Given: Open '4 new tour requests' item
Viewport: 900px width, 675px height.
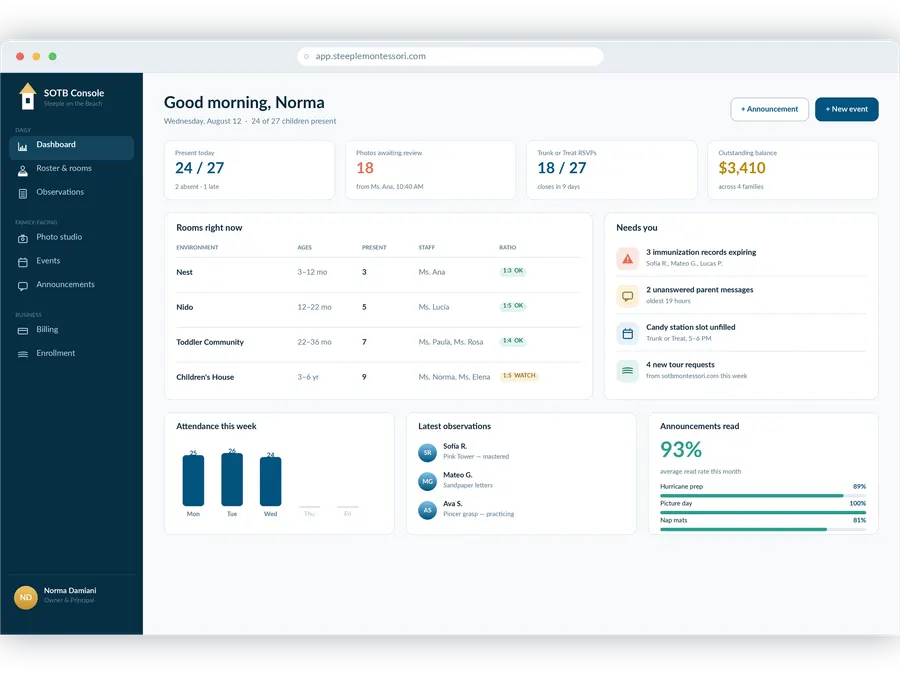Looking at the screenshot, I should point(740,370).
